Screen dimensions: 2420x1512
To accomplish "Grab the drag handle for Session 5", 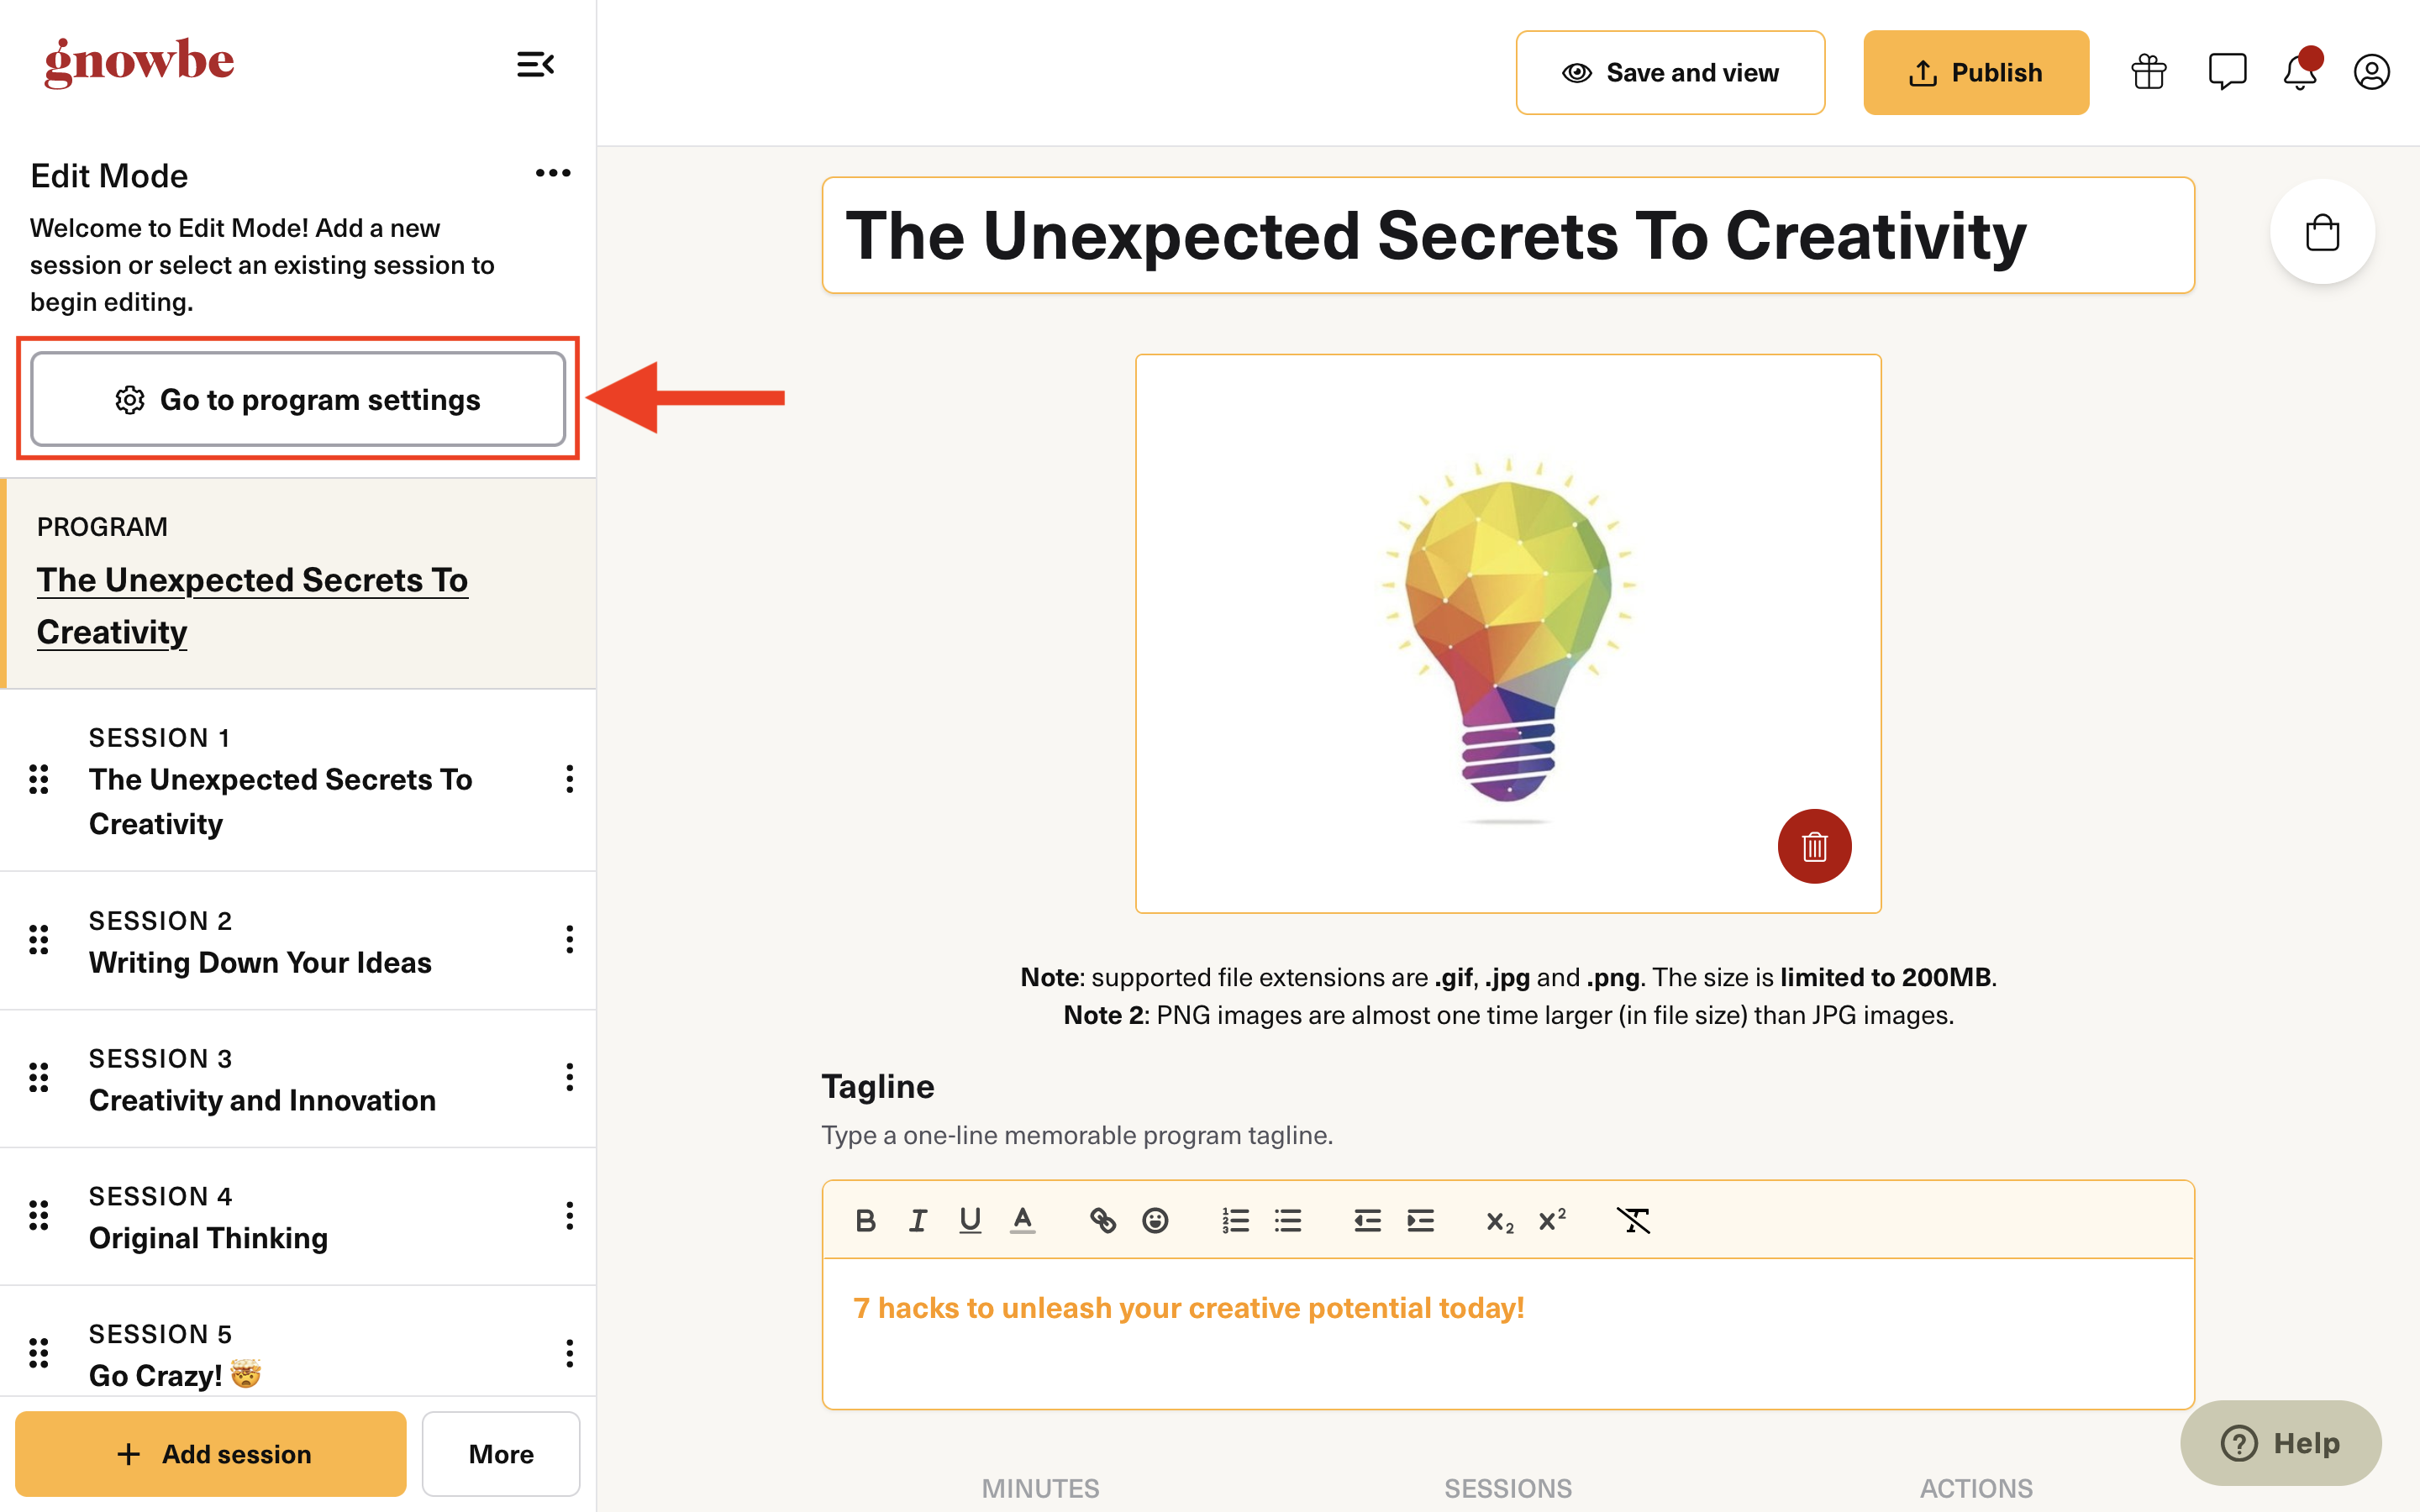I will pos(39,1354).
